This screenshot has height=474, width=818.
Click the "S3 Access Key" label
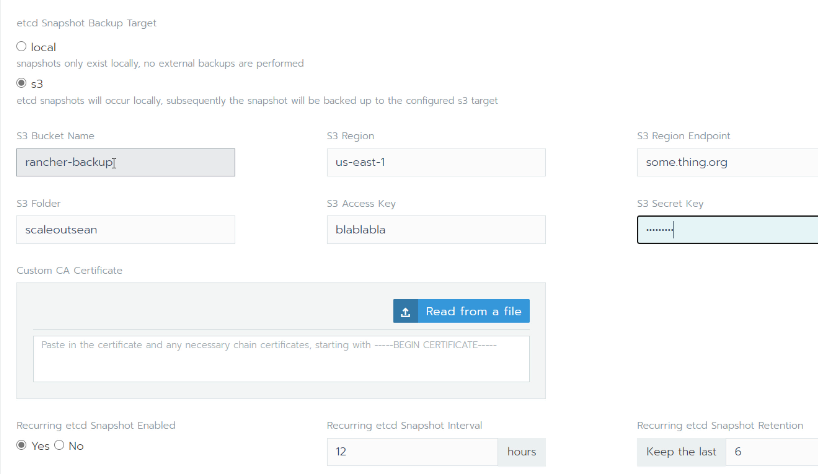(x=362, y=203)
